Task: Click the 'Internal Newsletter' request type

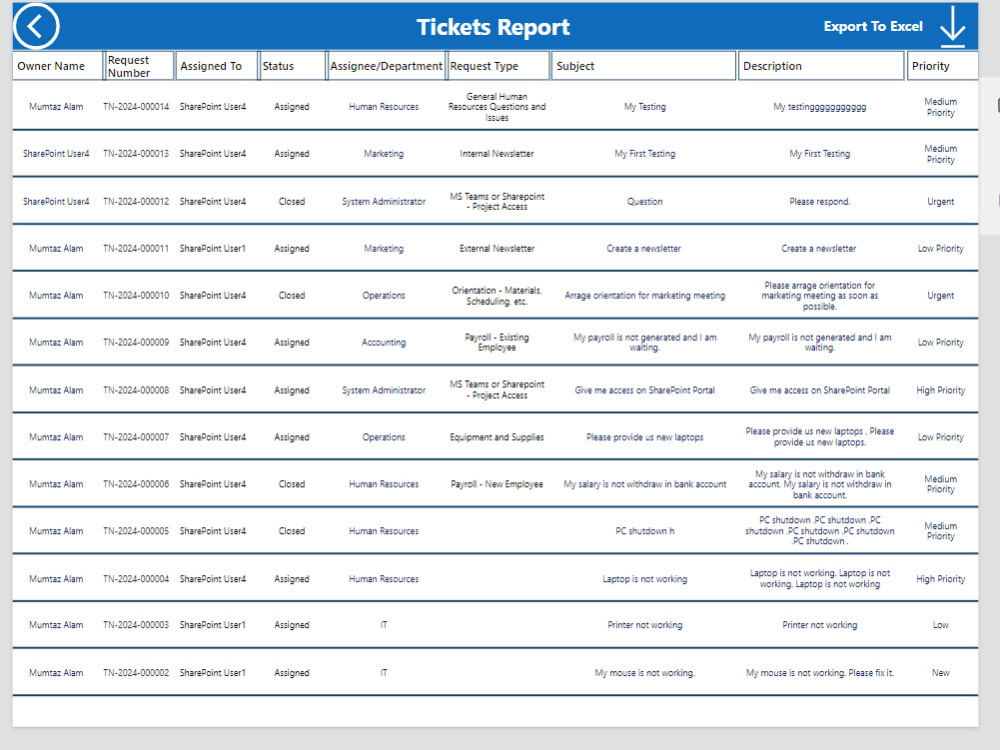Action: click(497, 154)
